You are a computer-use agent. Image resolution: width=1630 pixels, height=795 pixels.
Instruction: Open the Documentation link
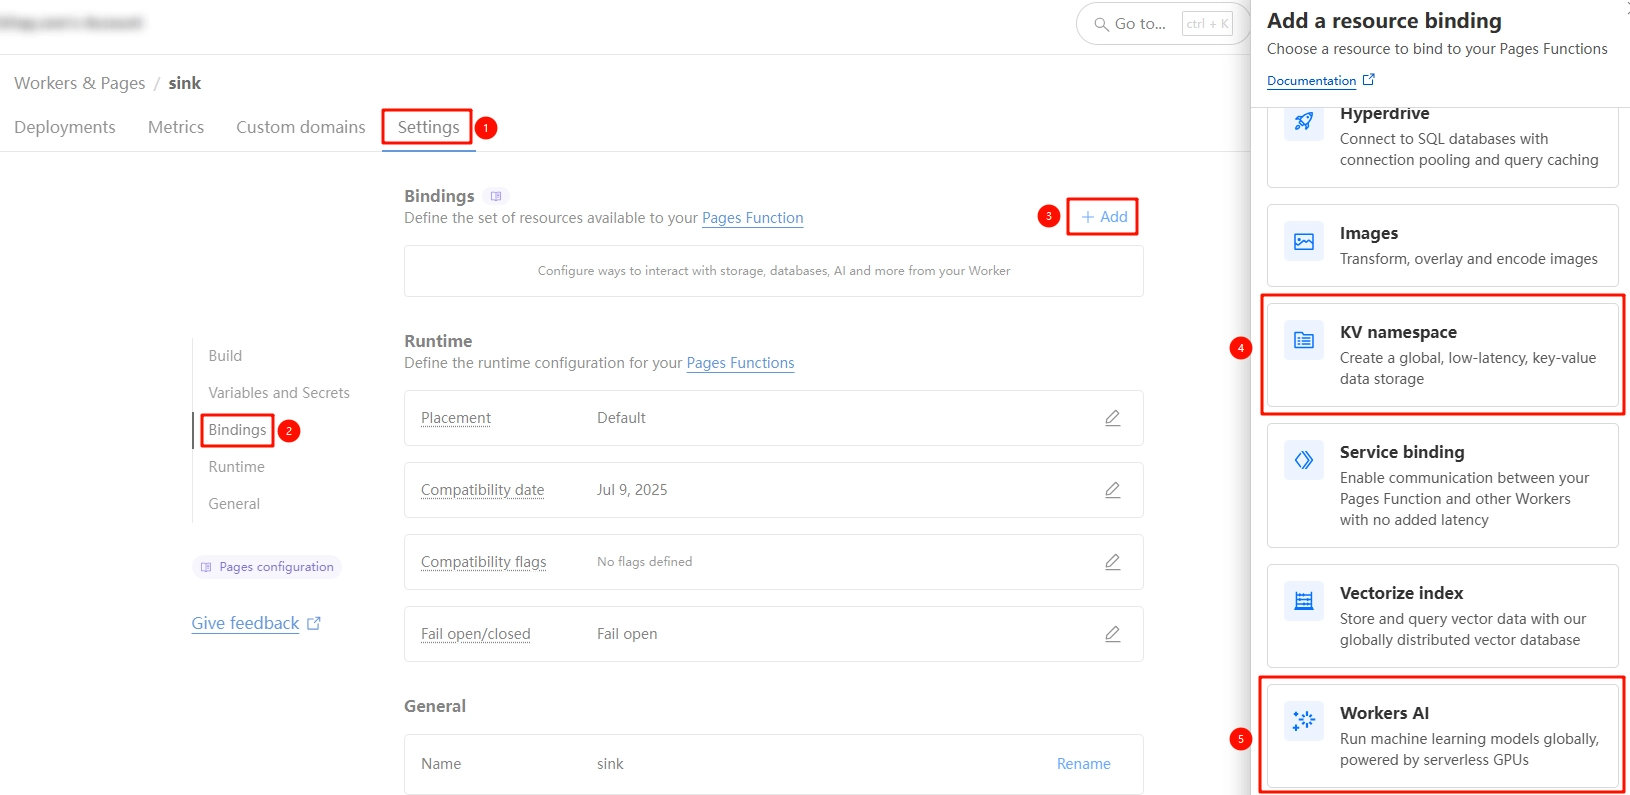click(x=1311, y=81)
